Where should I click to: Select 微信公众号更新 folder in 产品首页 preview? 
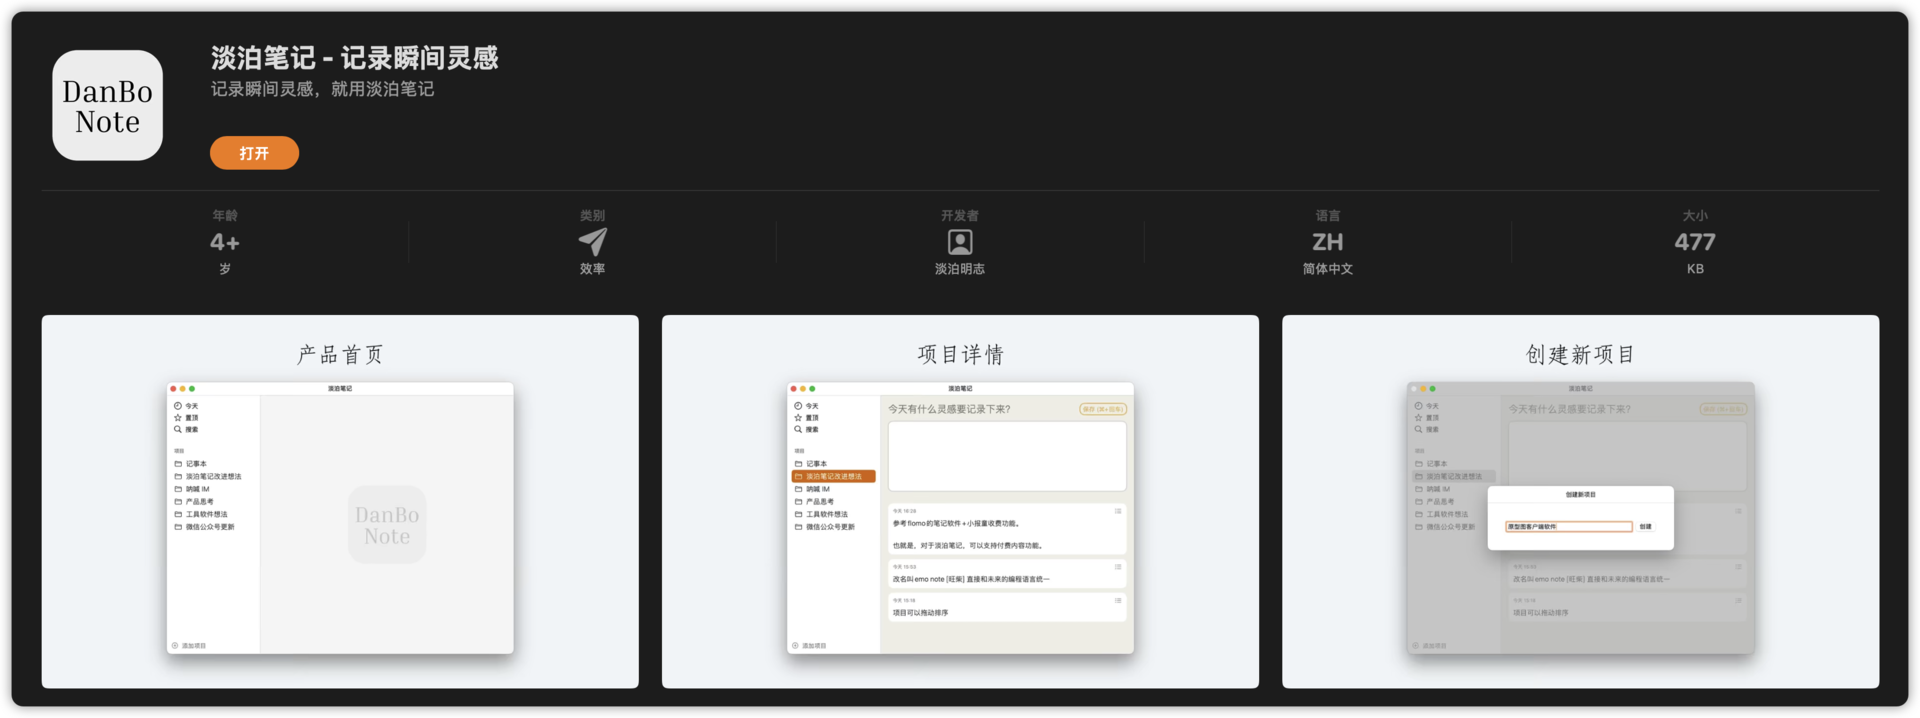(209, 527)
